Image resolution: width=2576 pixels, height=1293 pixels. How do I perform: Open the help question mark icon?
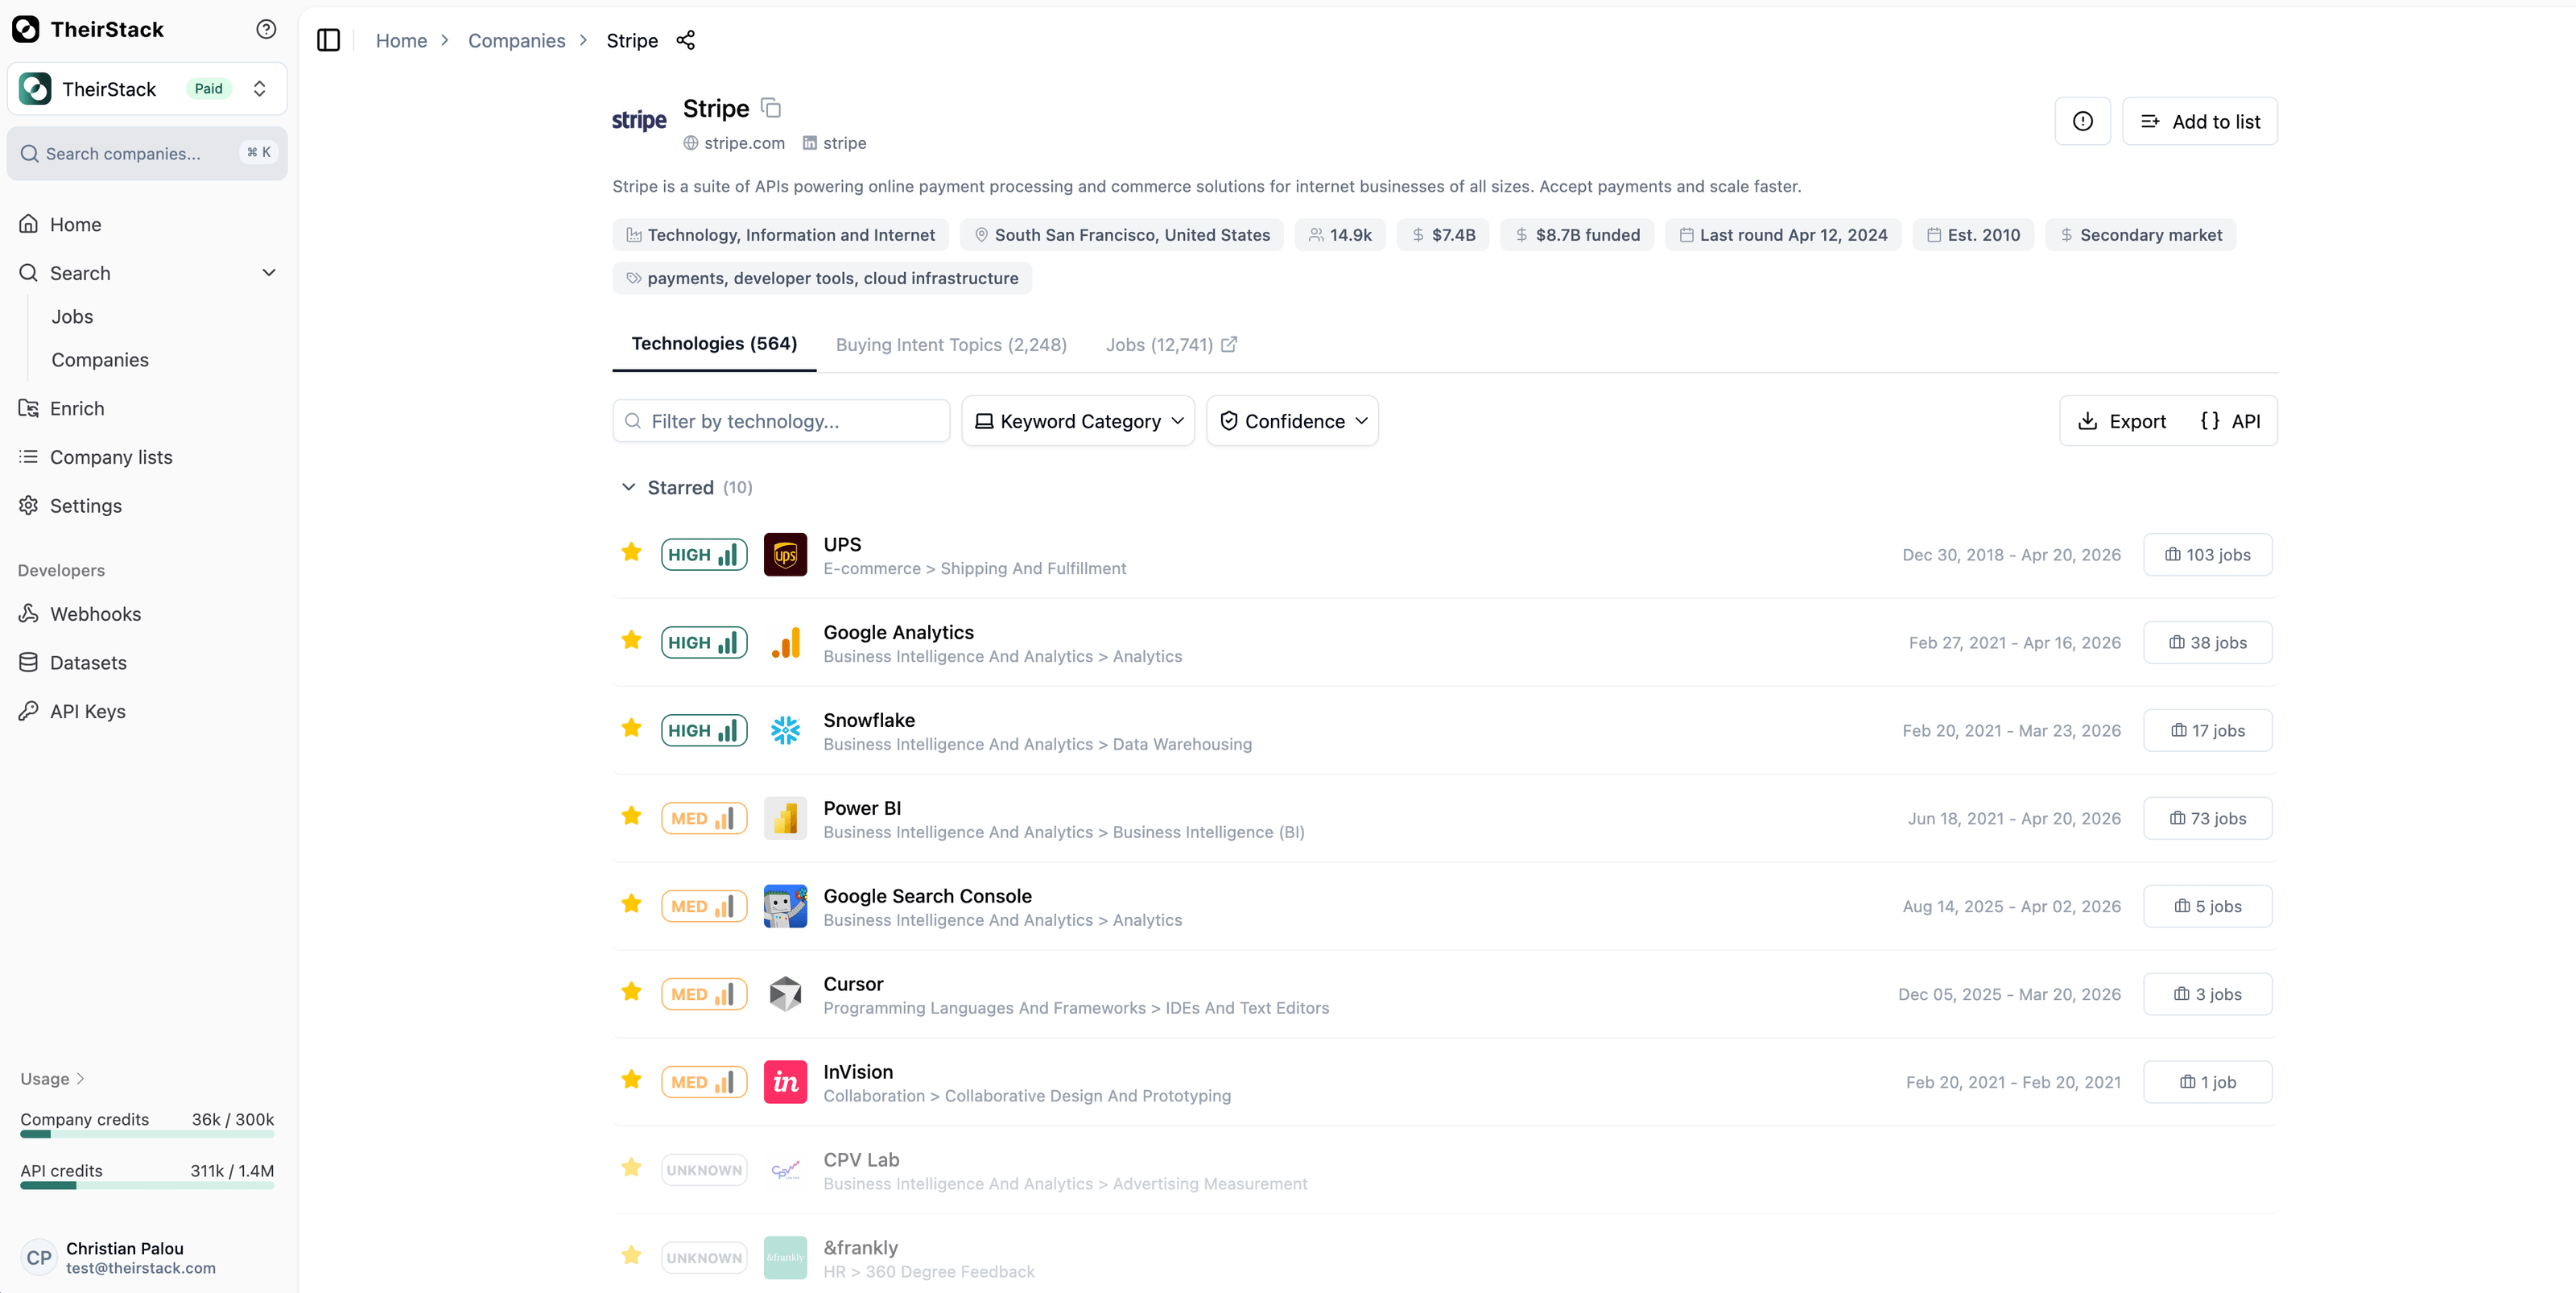pyautogui.click(x=266, y=29)
